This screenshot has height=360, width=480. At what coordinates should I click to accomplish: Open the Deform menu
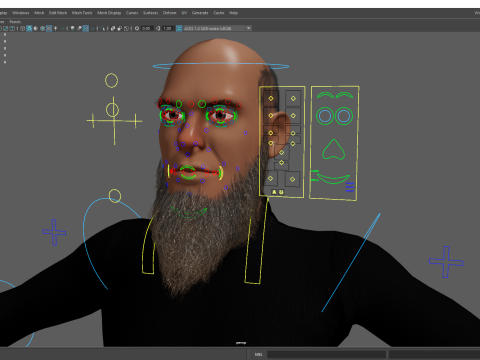[170, 13]
